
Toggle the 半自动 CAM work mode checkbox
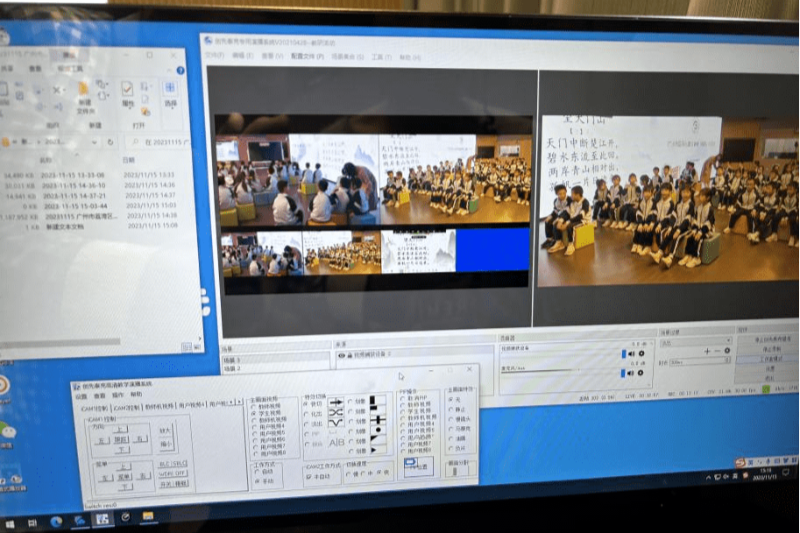click(309, 477)
